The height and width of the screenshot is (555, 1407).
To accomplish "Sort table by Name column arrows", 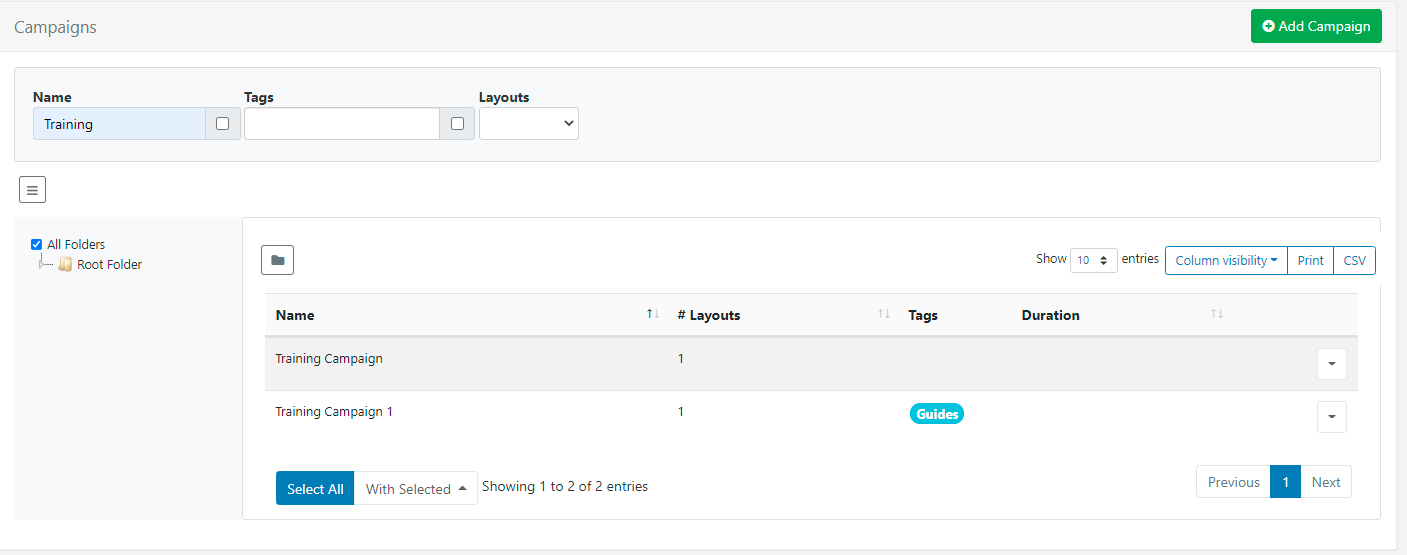I will click(x=653, y=314).
